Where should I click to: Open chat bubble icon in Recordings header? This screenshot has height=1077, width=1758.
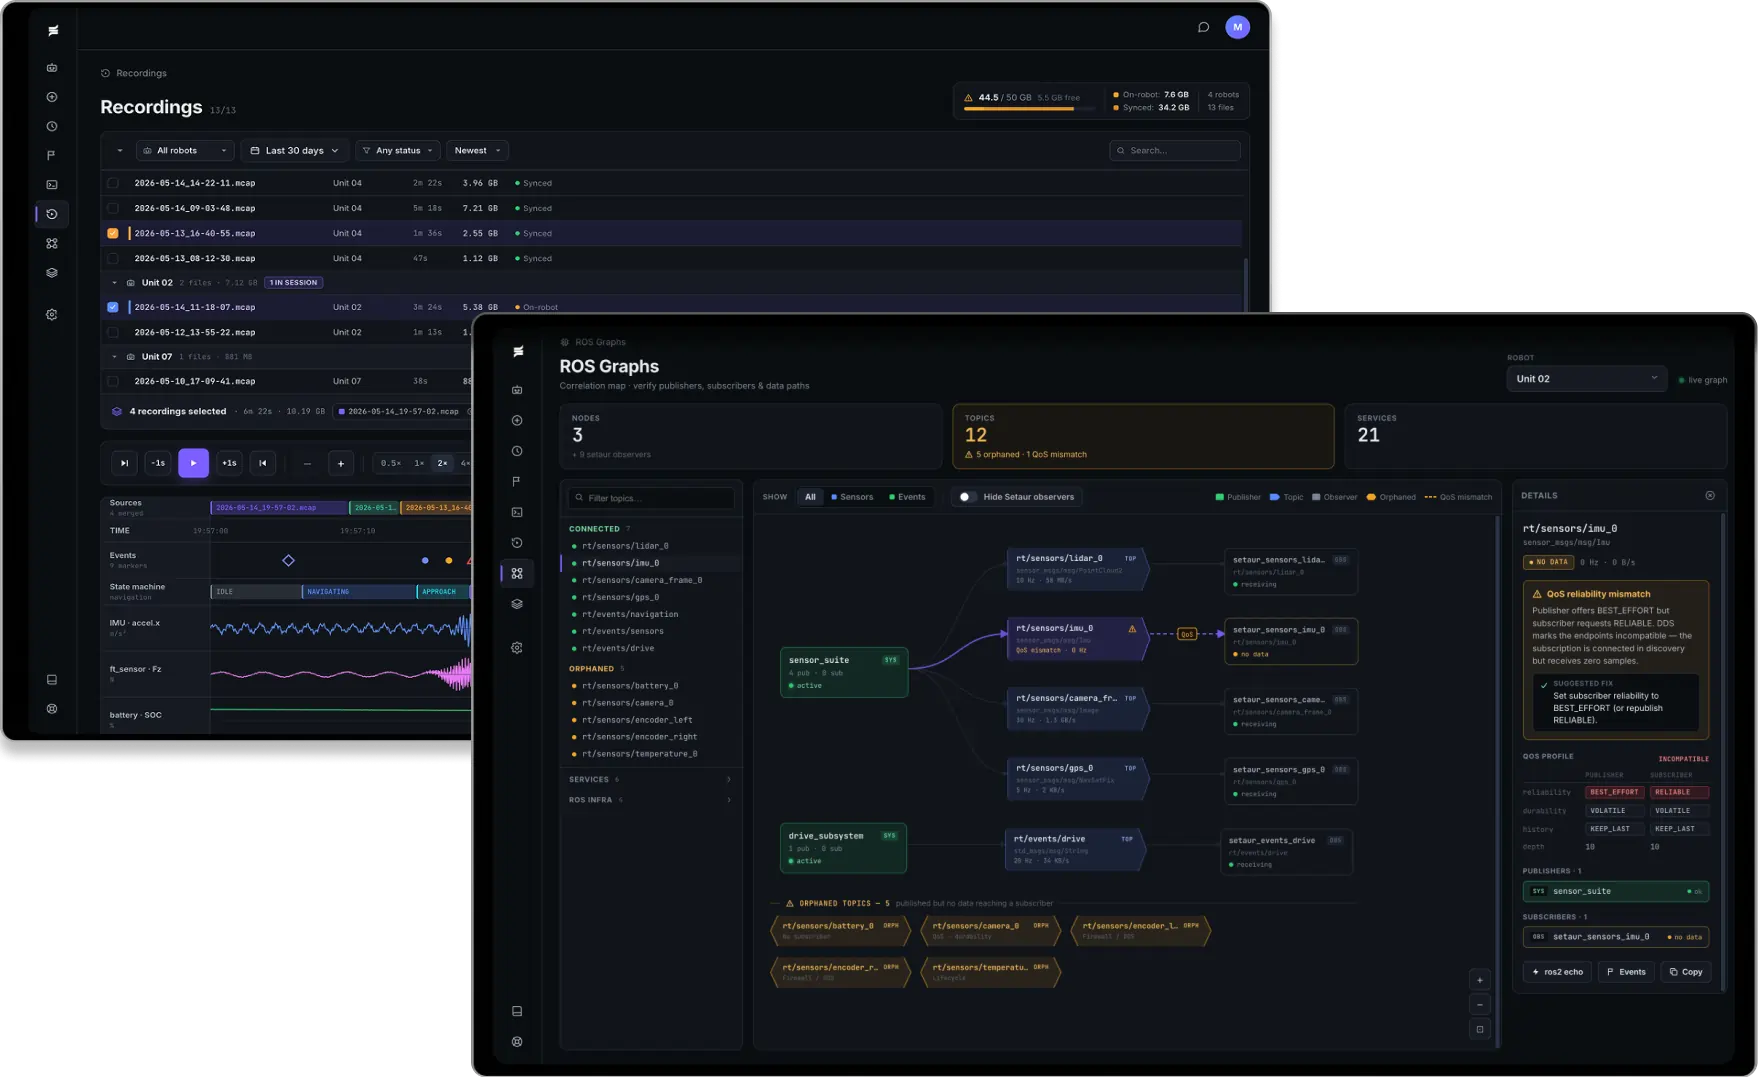click(x=1203, y=27)
